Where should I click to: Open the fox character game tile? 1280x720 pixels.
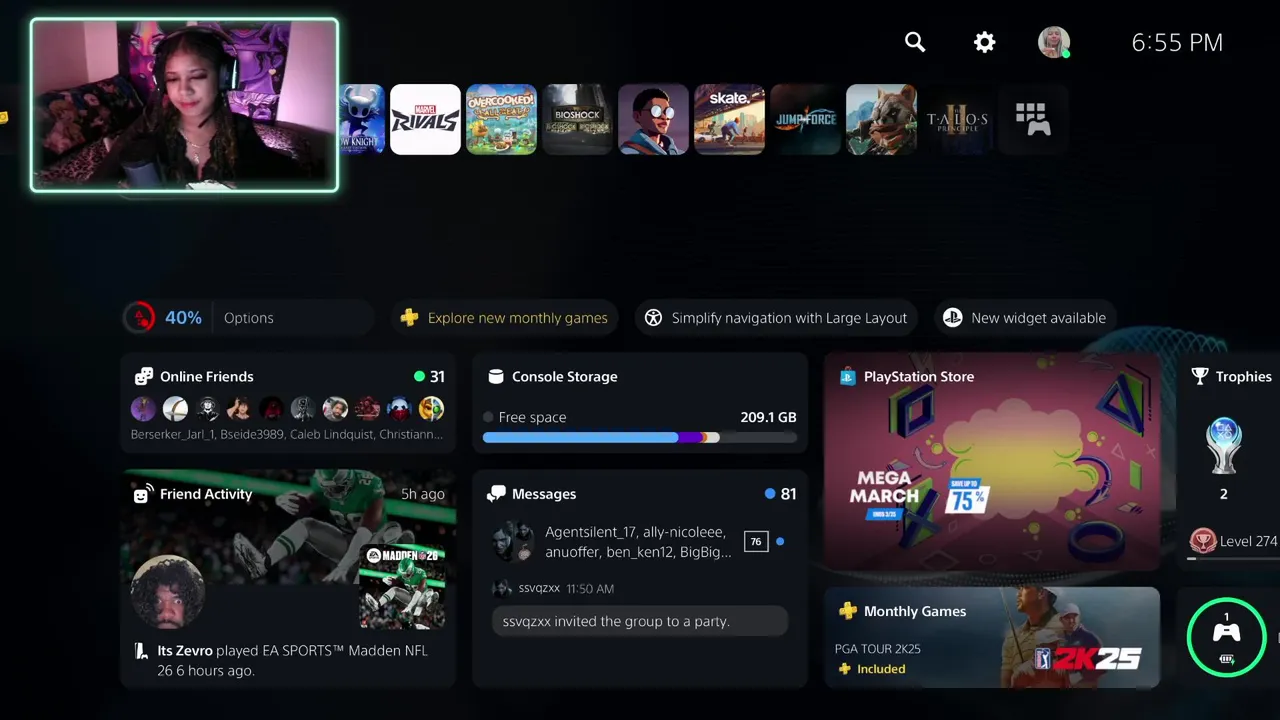click(x=881, y=119)
